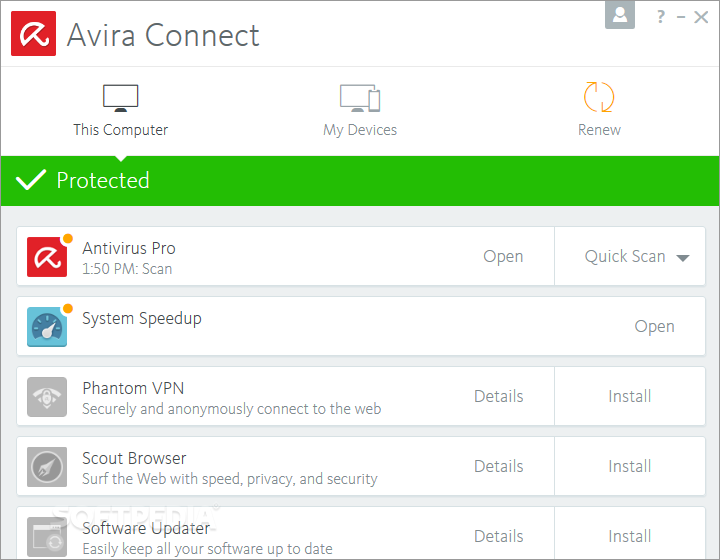Click 'Surf the Web with speed, privacy, and security'

(x=230, y=479)
